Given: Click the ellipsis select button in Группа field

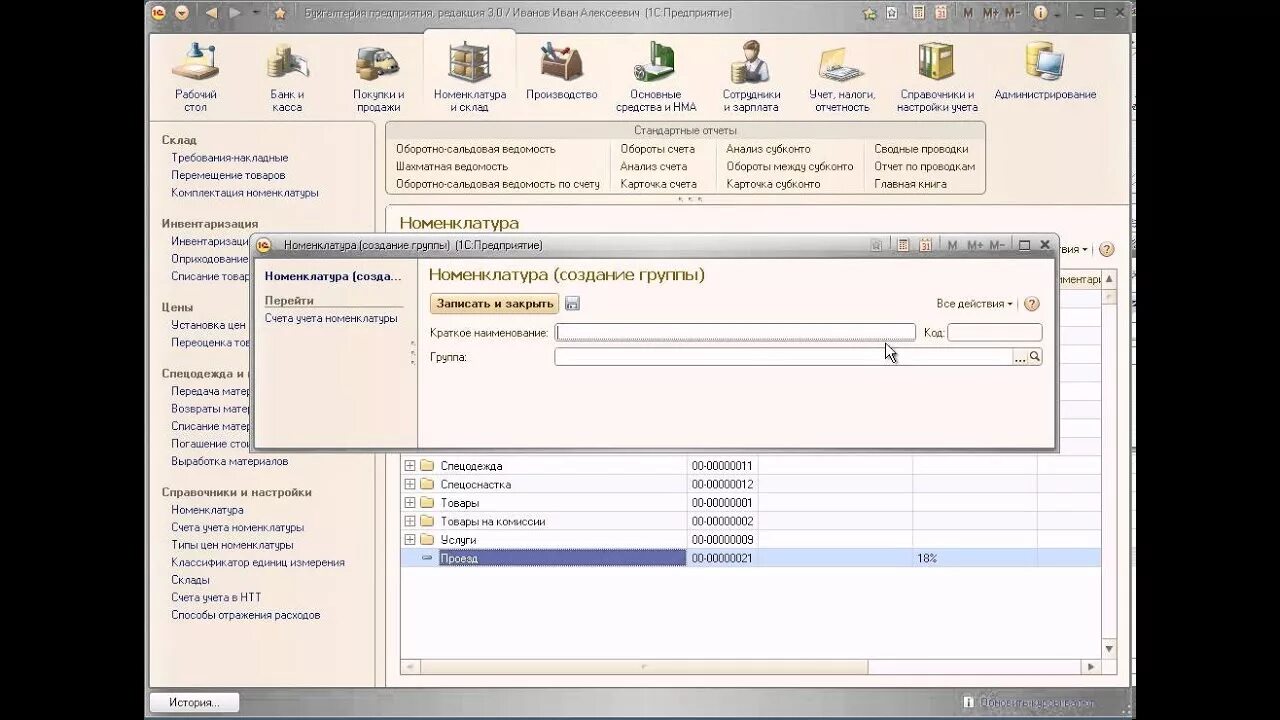Looking at the screenshot, I should pos(1020,357).
